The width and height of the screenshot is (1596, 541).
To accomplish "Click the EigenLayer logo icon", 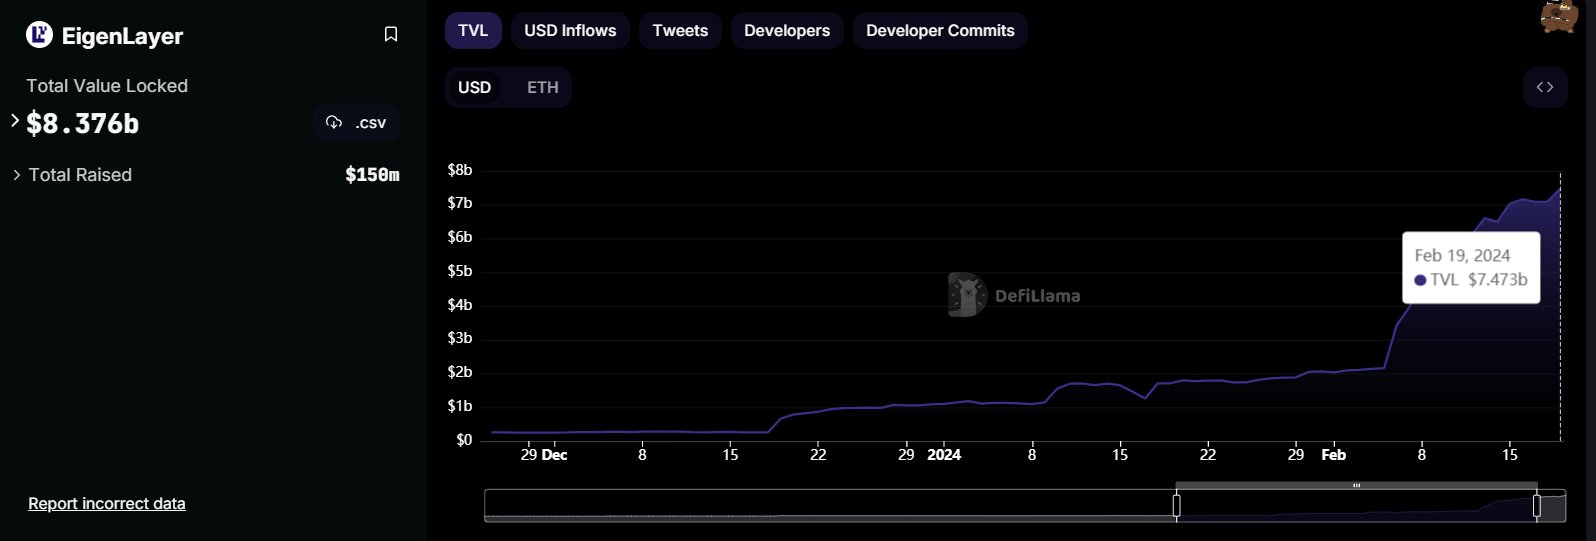I will (39, 35).
